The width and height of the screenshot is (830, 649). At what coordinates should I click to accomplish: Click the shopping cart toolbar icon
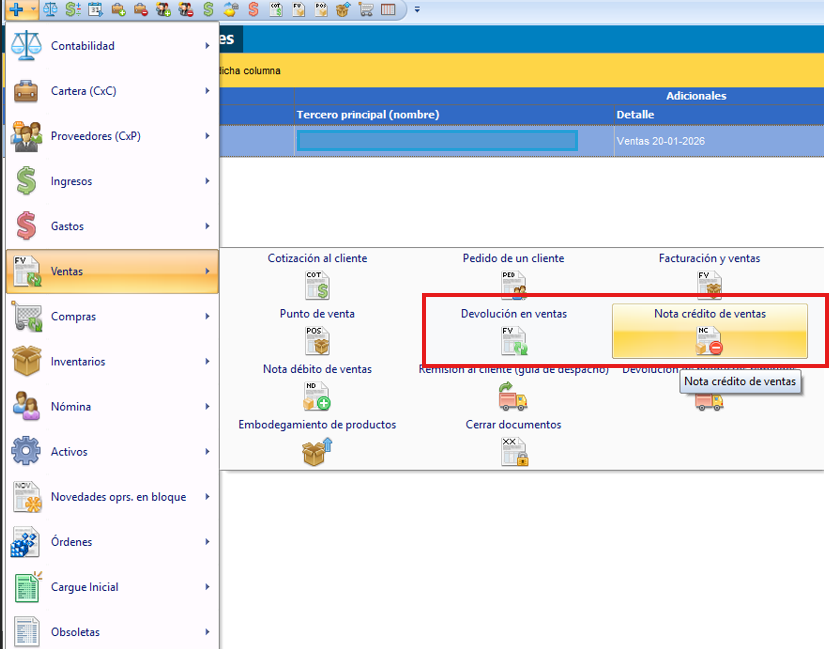(366, 10)
